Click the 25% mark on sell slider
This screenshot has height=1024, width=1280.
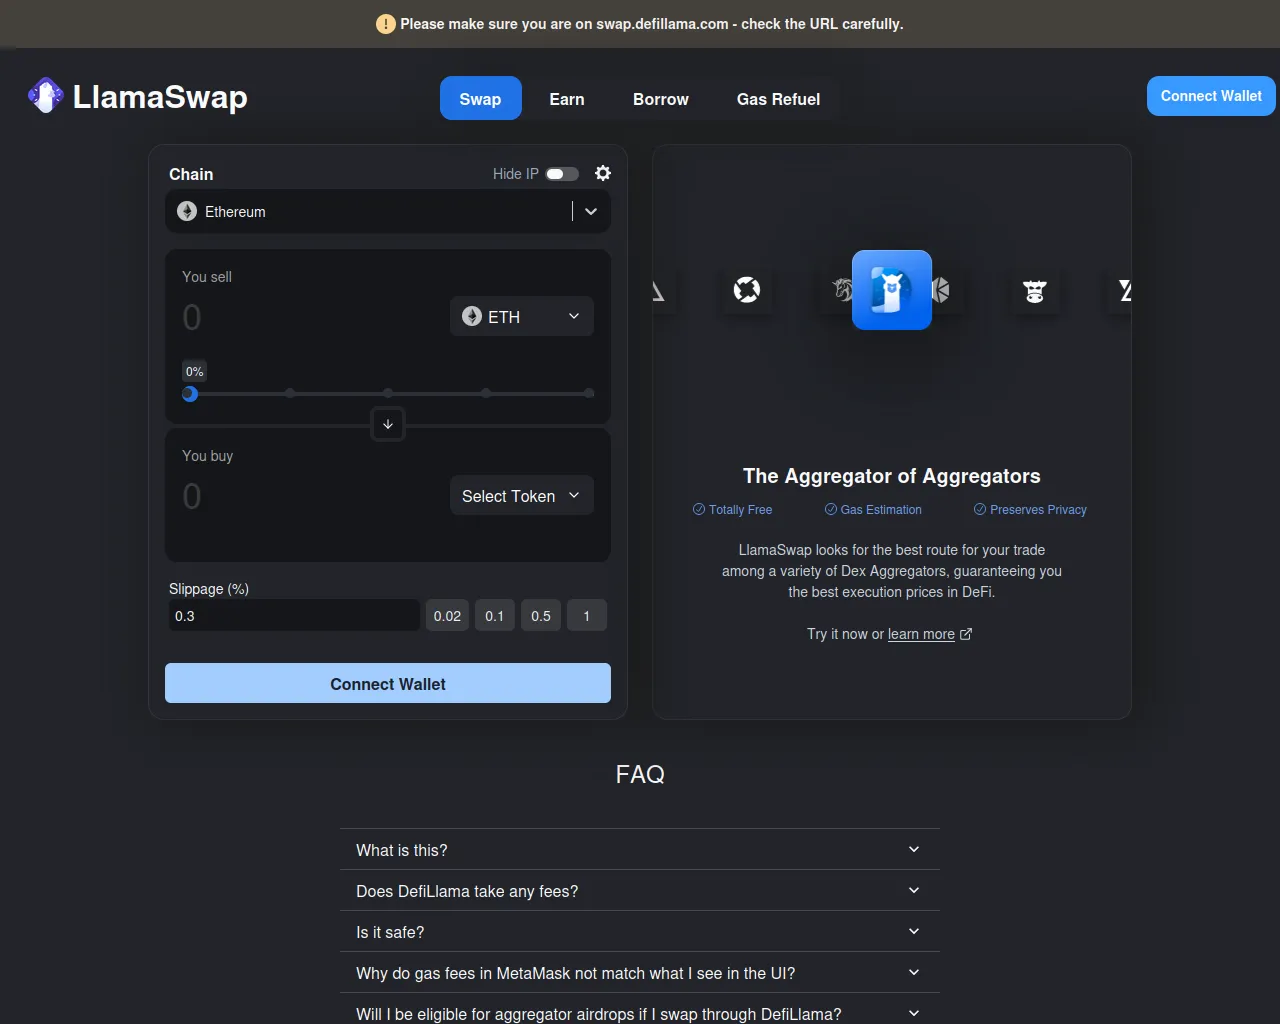tap(290, 393)
